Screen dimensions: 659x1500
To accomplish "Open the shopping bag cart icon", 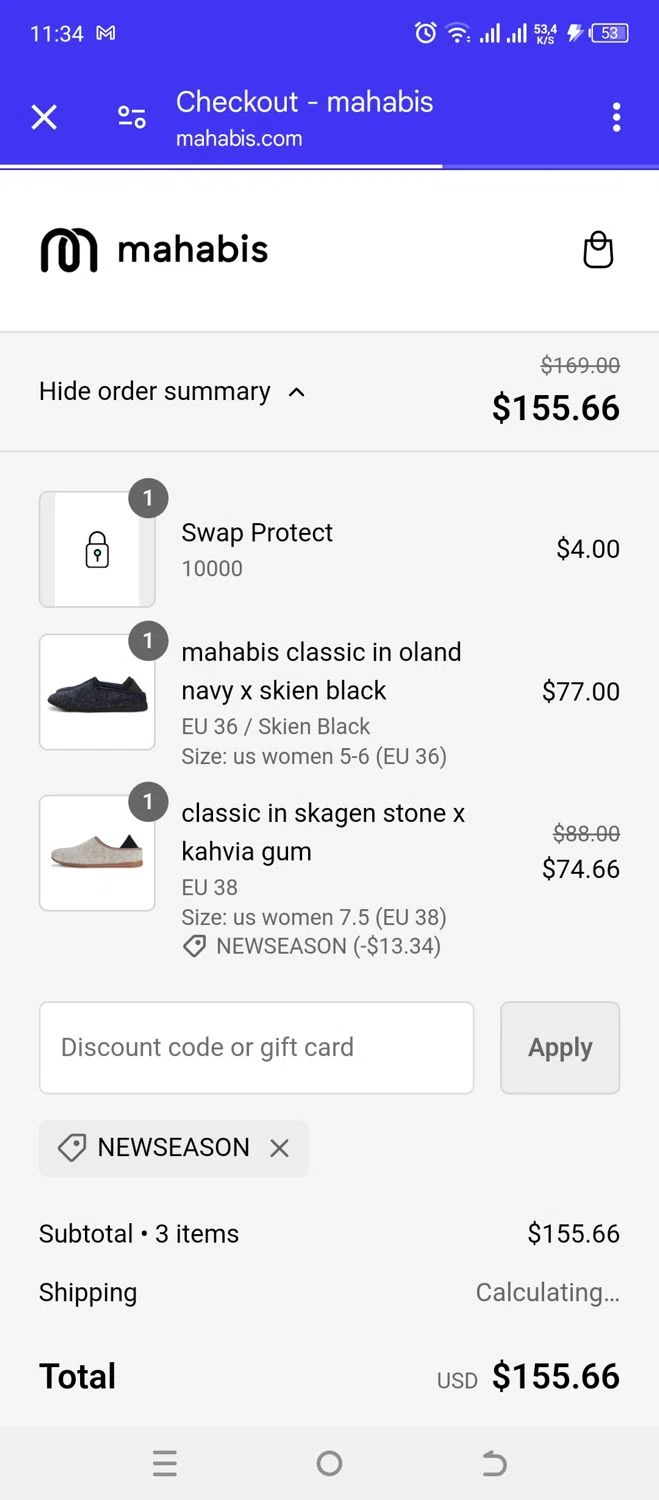I will (x=598, y=250).
